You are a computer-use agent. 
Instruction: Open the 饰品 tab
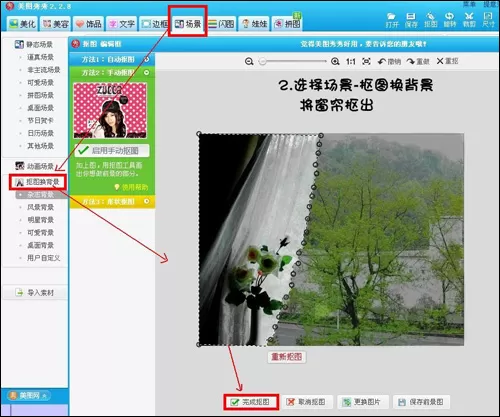click(88, 24)
